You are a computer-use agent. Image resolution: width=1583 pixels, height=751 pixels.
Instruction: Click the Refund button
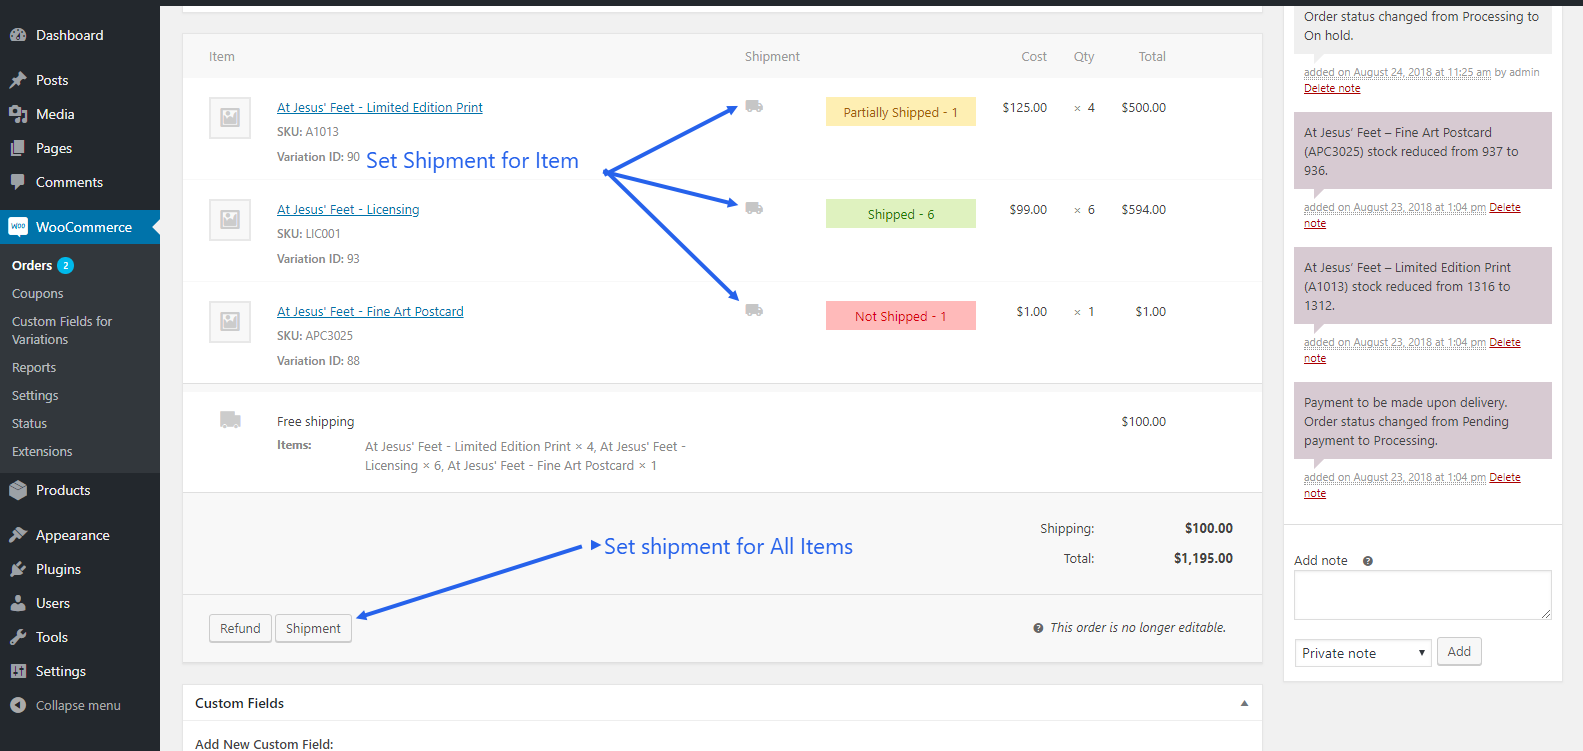240,628
